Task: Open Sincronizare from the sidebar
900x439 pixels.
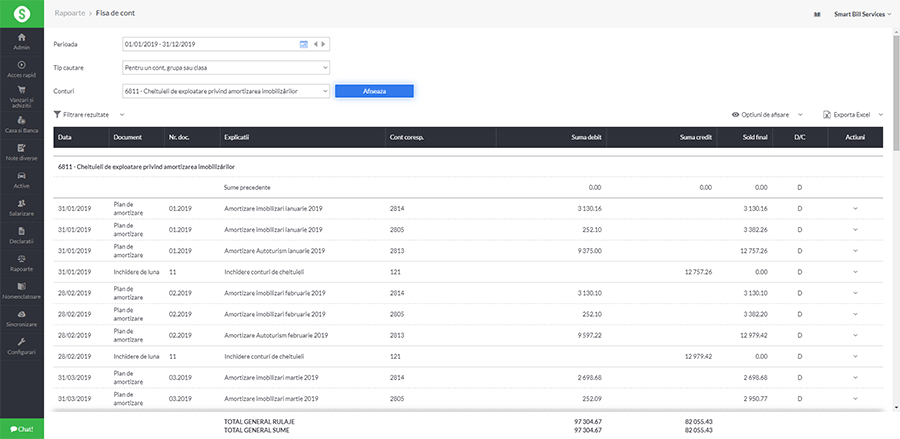Action: click(x=21, y=319)
